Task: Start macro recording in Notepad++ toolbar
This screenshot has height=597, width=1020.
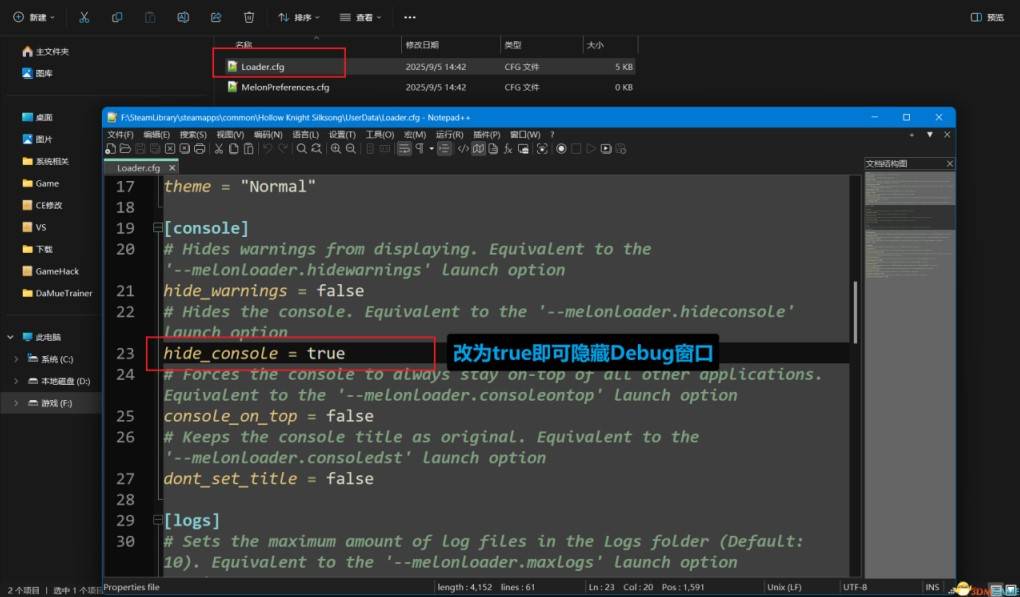Action: pos(561,149)
